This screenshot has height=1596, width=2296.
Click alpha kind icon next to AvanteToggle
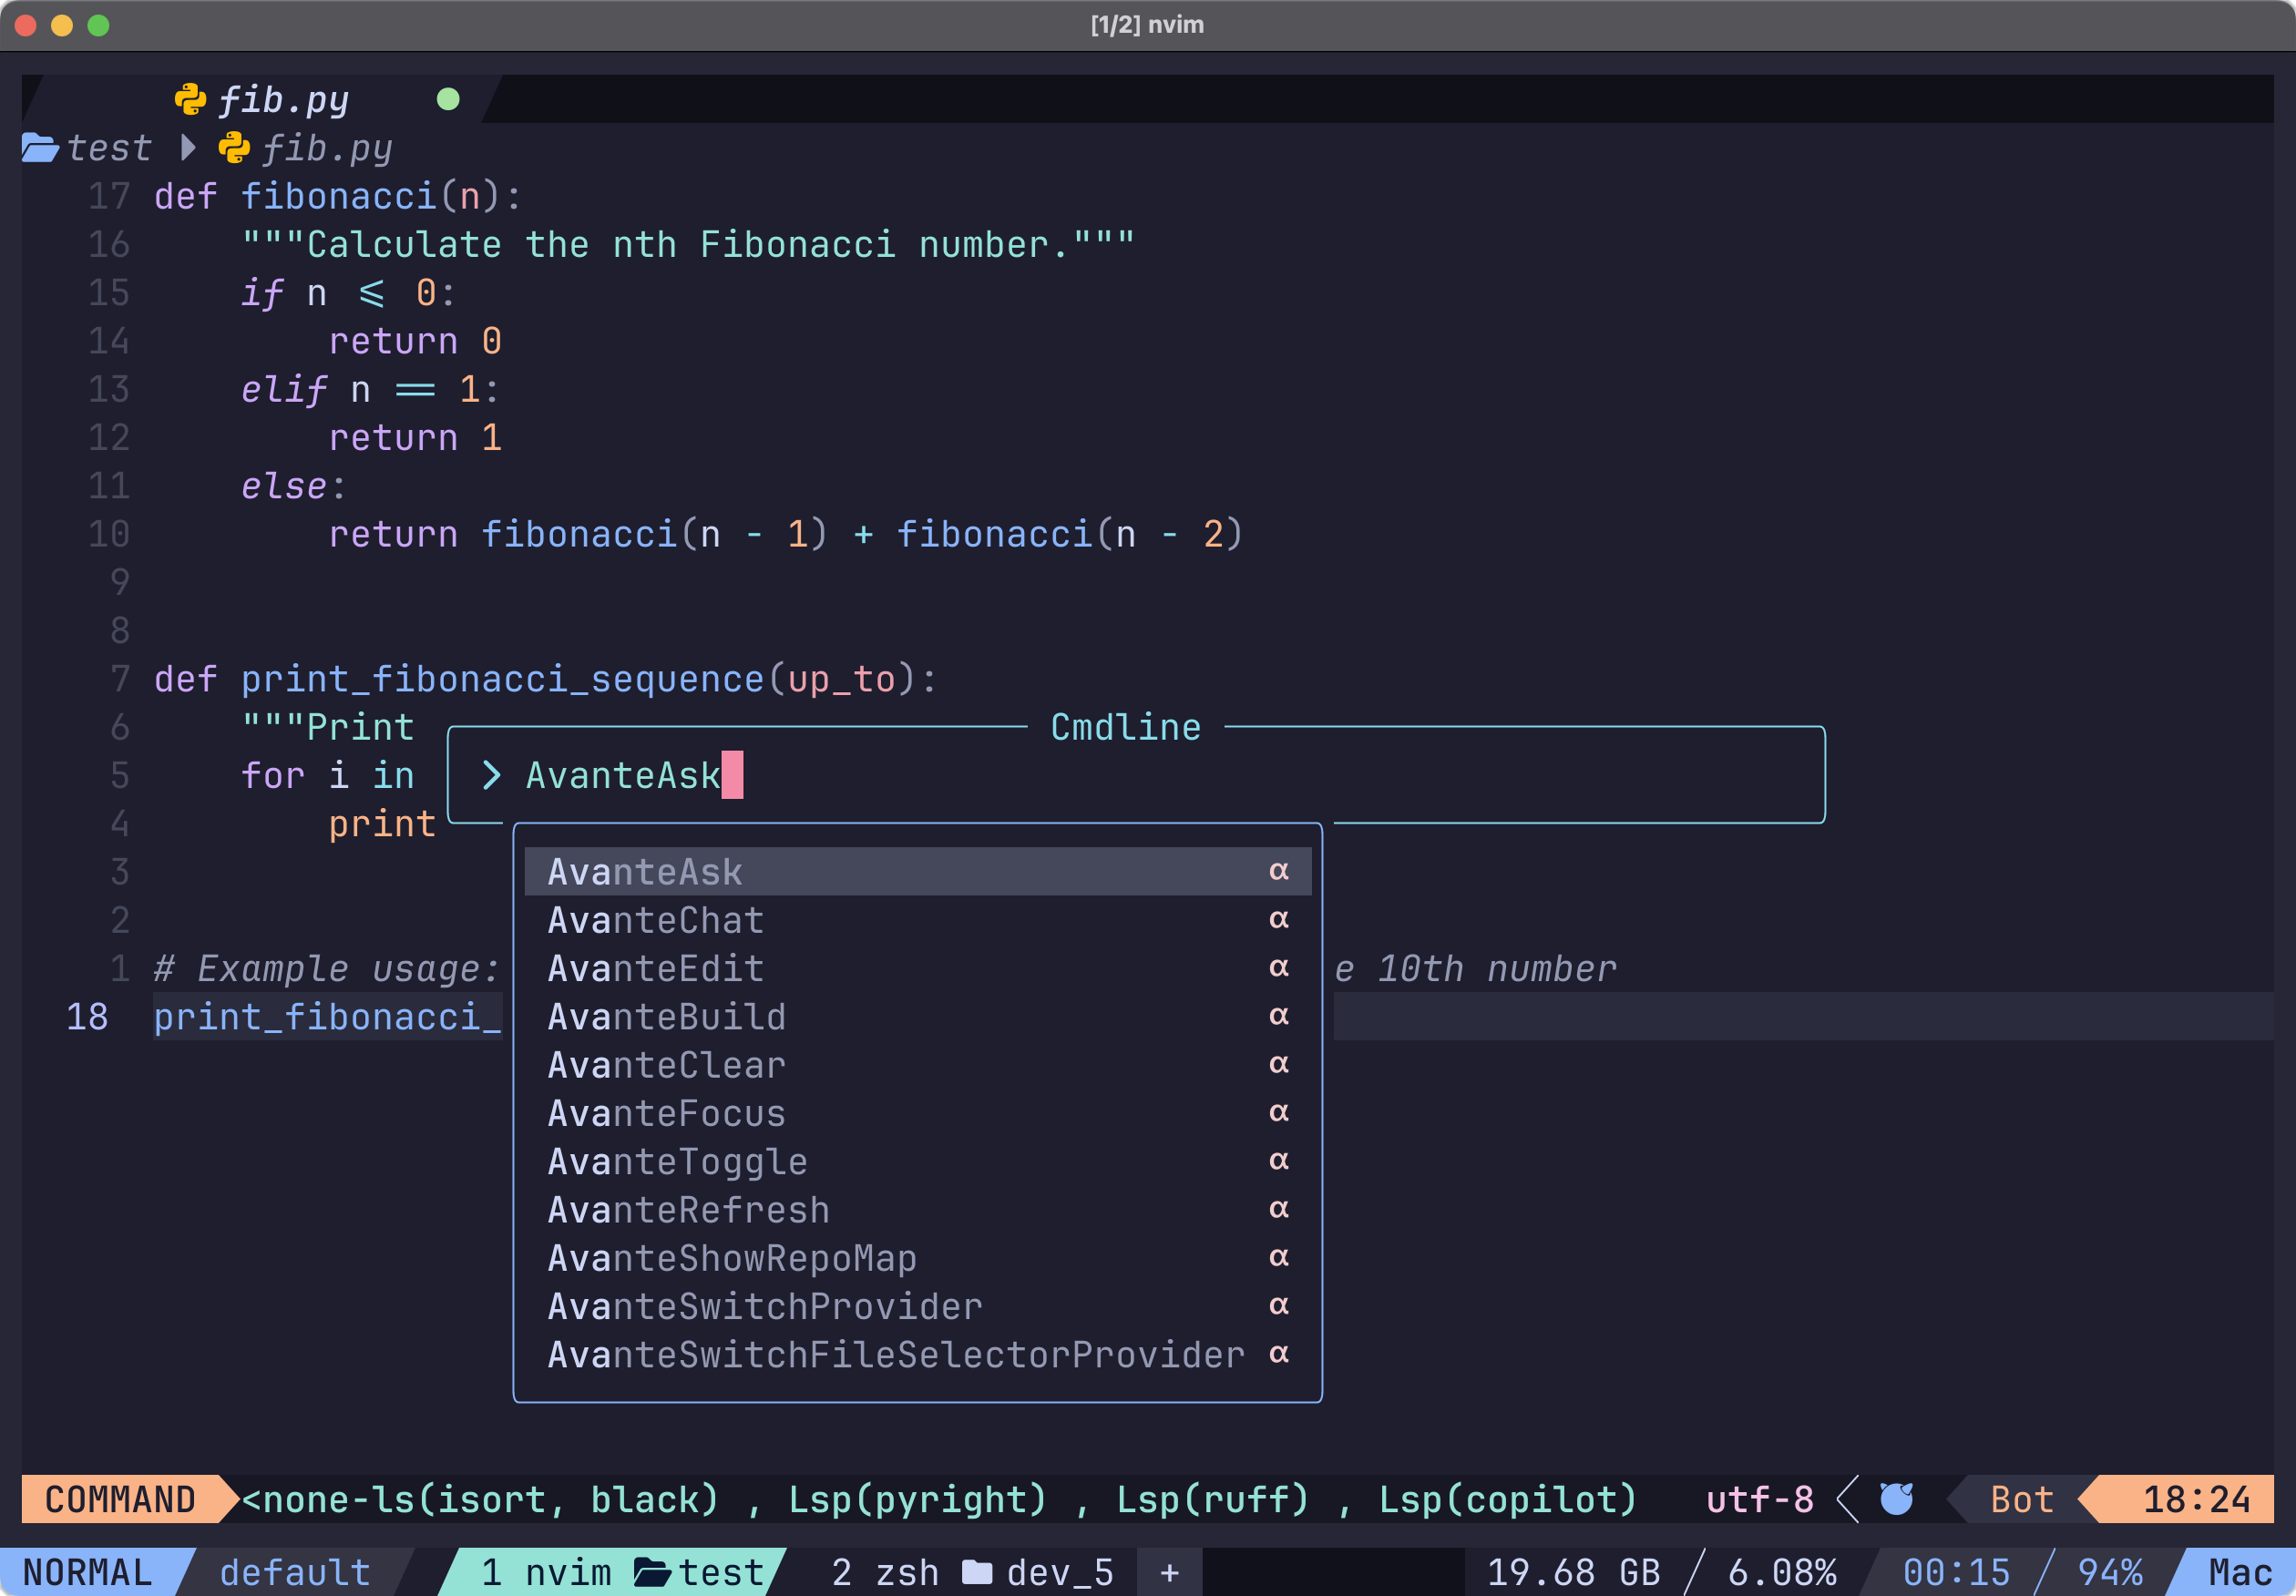[x=1279, y=1160]
